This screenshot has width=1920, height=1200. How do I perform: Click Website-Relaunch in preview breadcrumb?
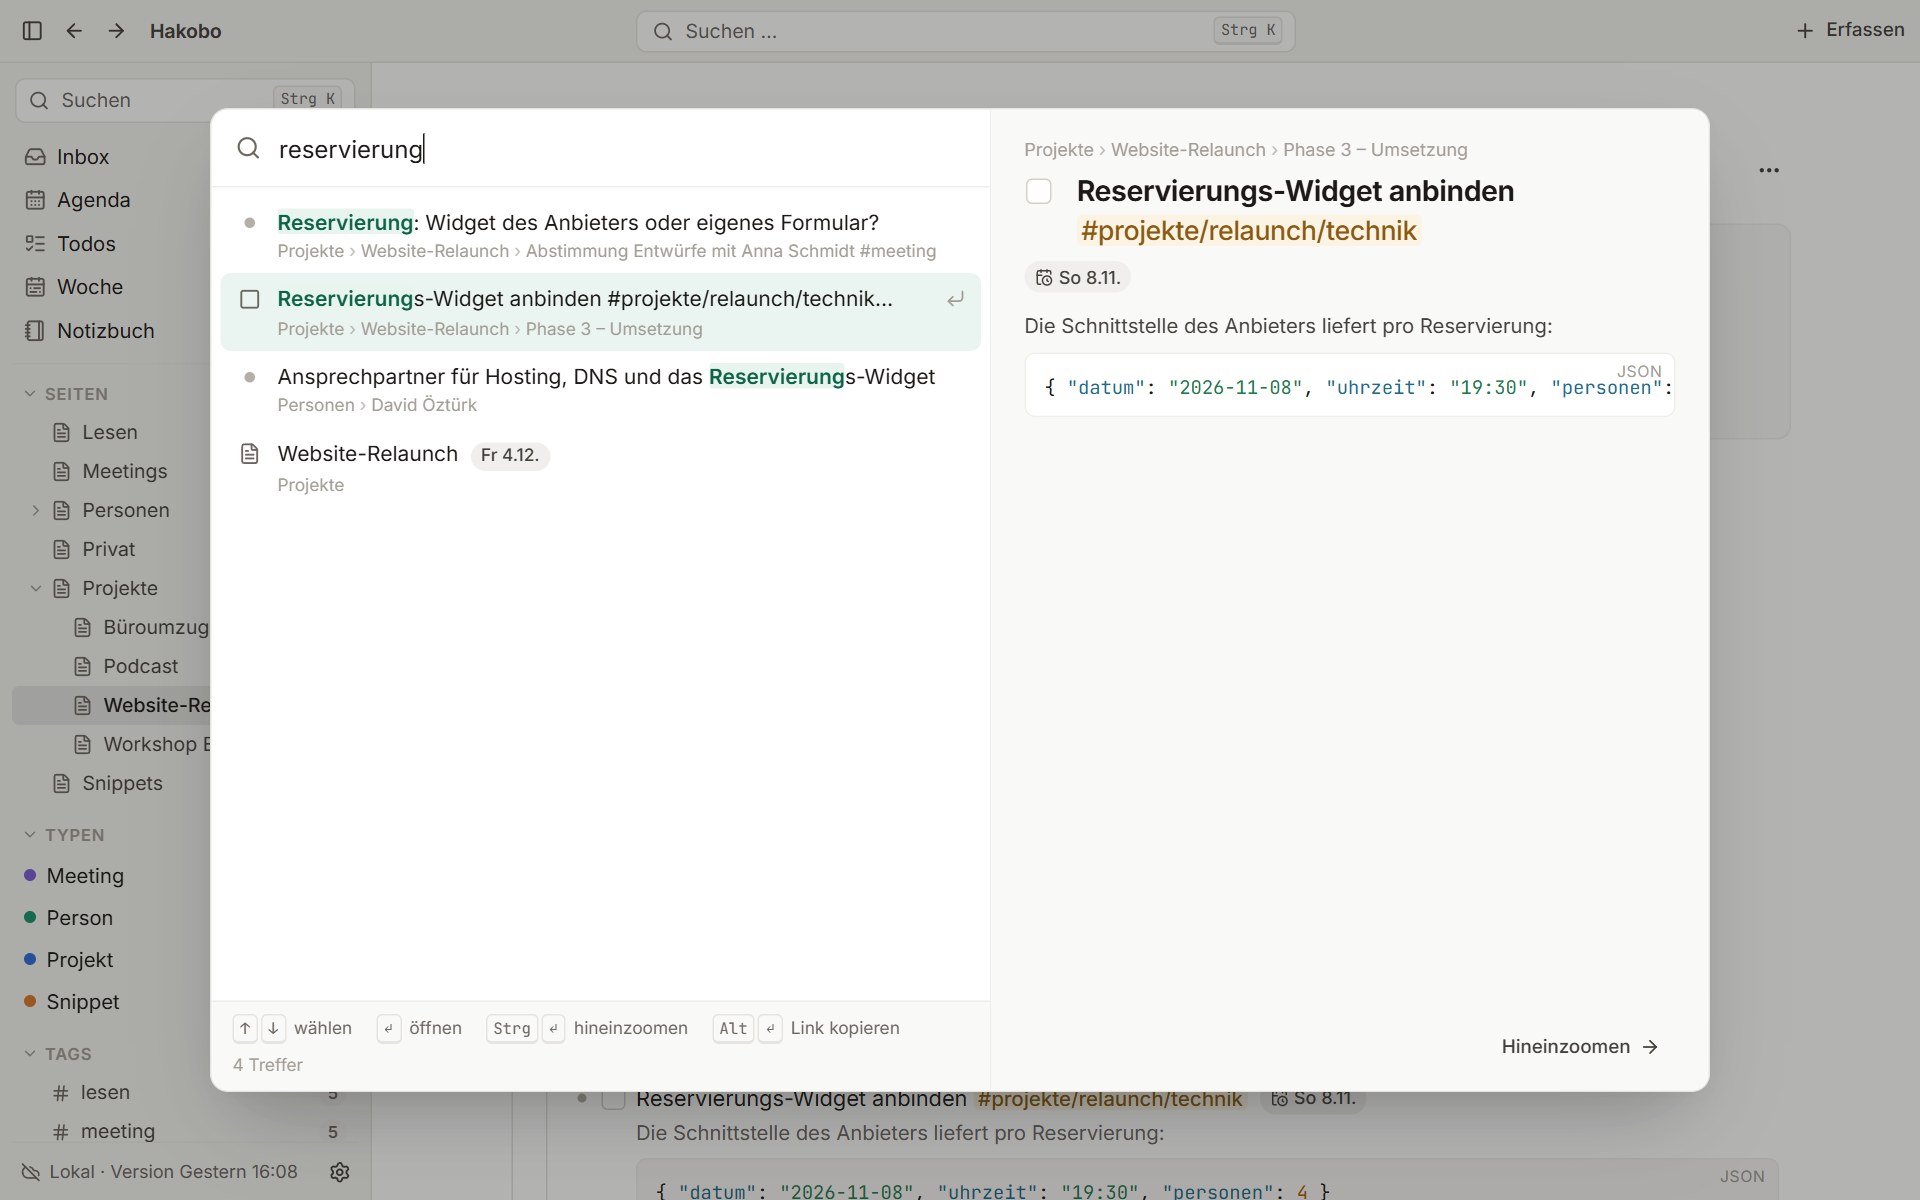(1188, 150)
